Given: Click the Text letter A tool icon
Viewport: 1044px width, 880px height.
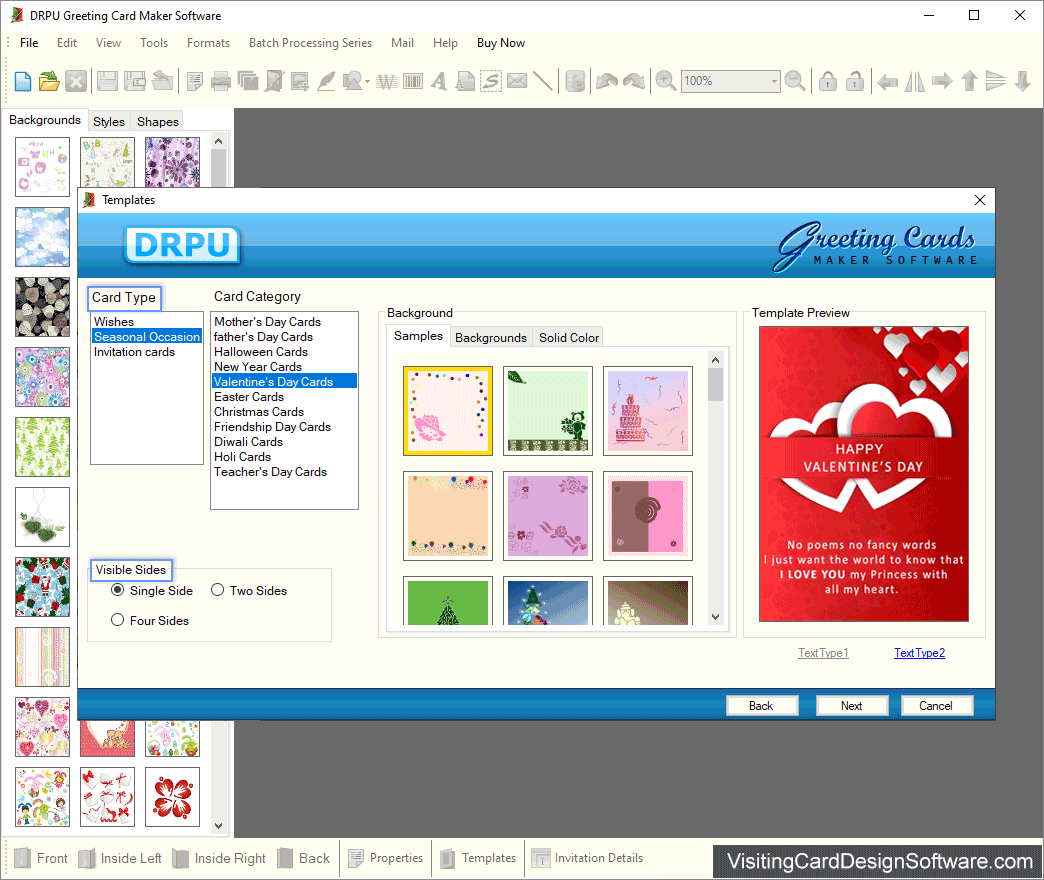Looking at the screenshot, I should (x=438, y=81).
